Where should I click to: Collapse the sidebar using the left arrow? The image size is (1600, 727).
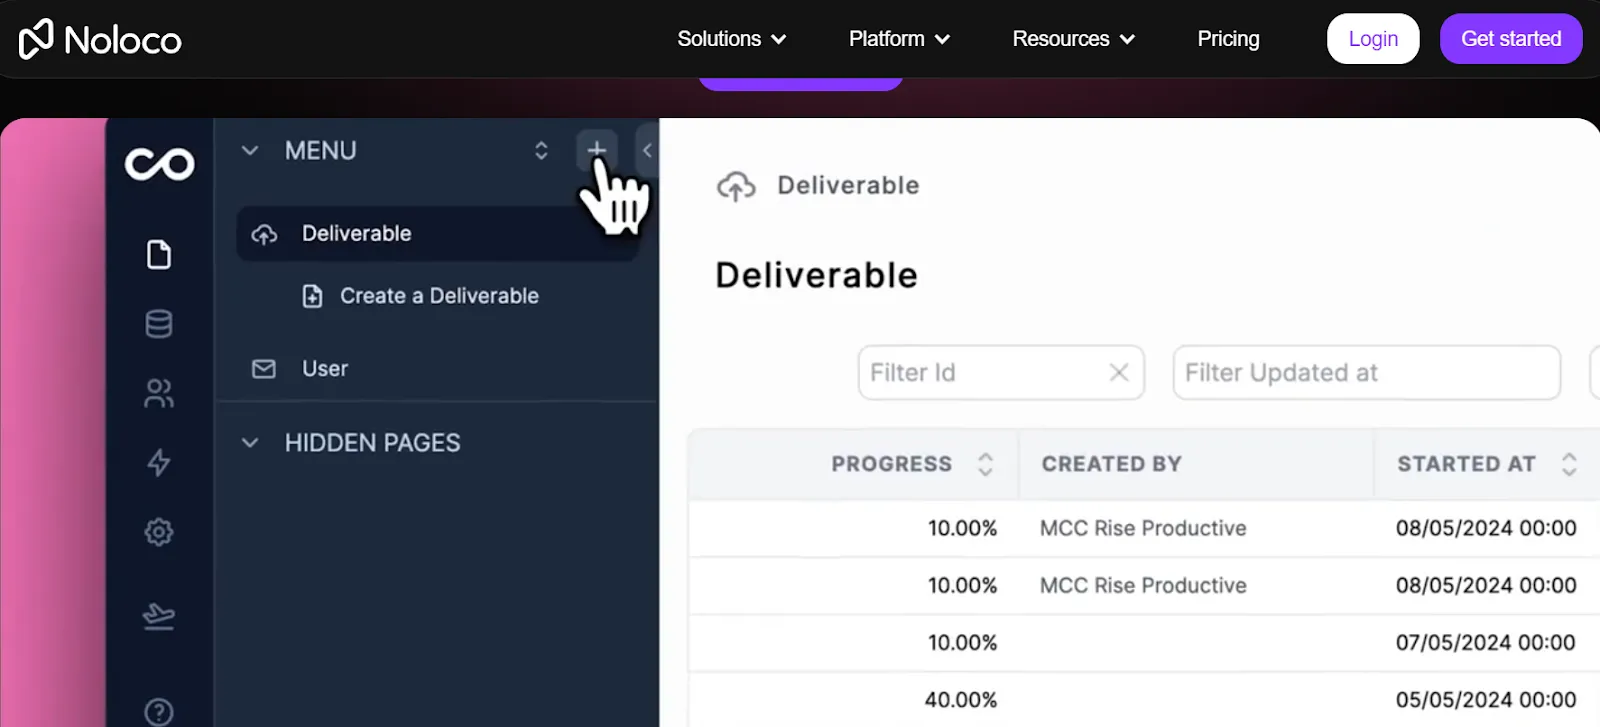click(x=647, y=150)
